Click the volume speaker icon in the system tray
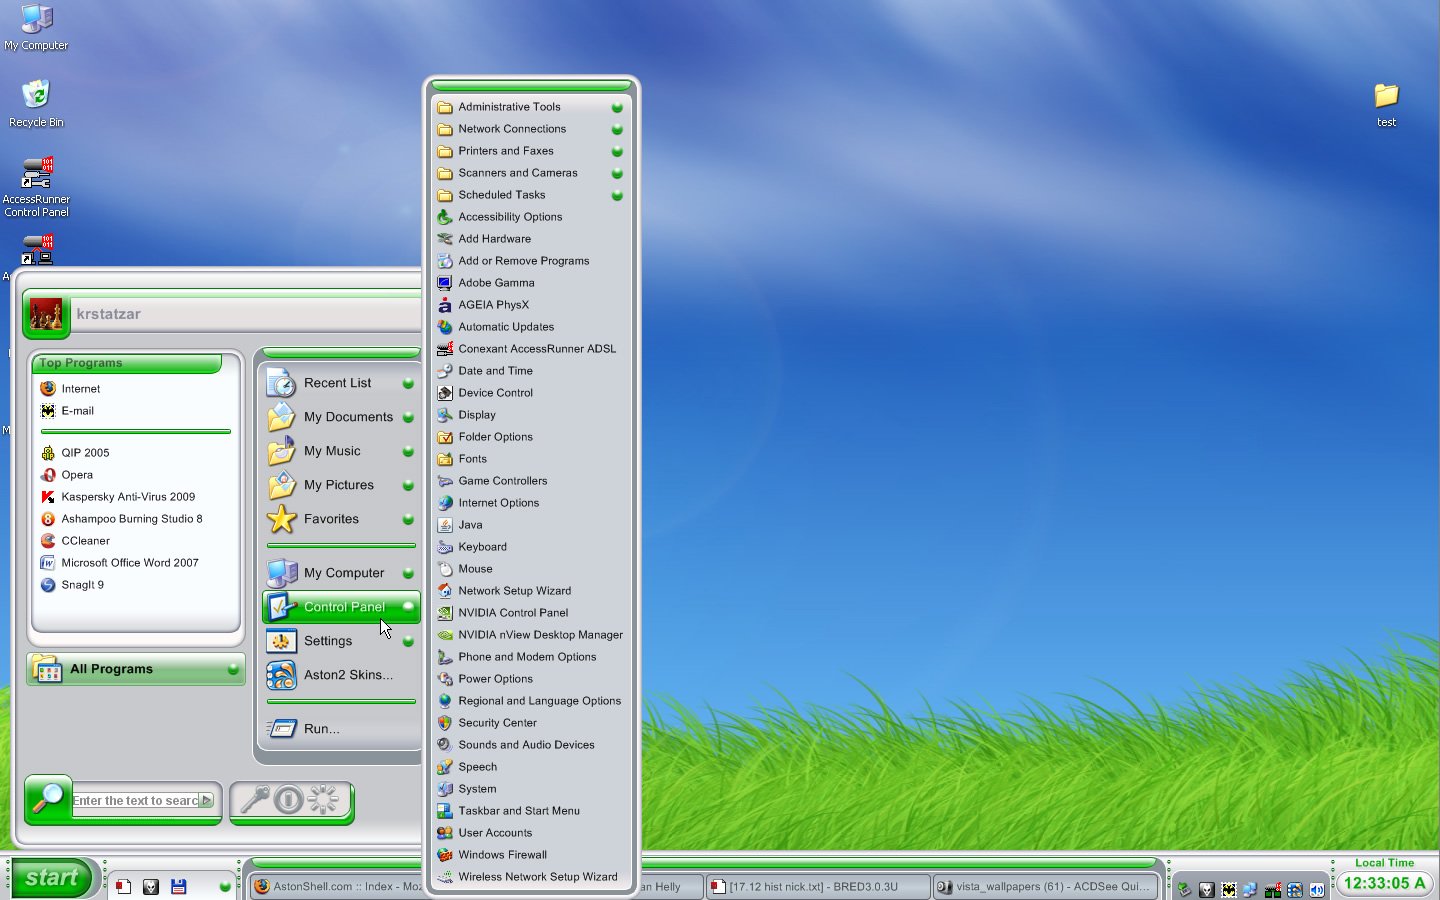Screen dimensions: 1440x900 (x=1317, y=889)
